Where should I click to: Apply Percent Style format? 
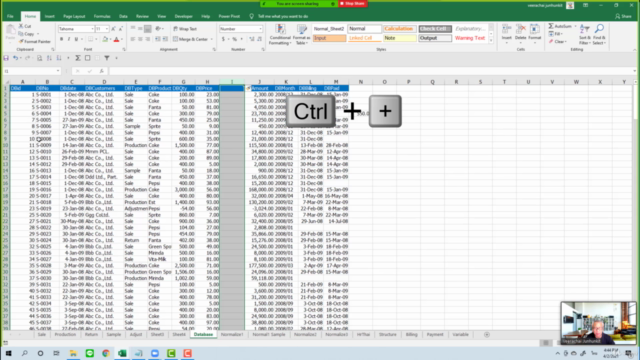[x=235, y=39]
